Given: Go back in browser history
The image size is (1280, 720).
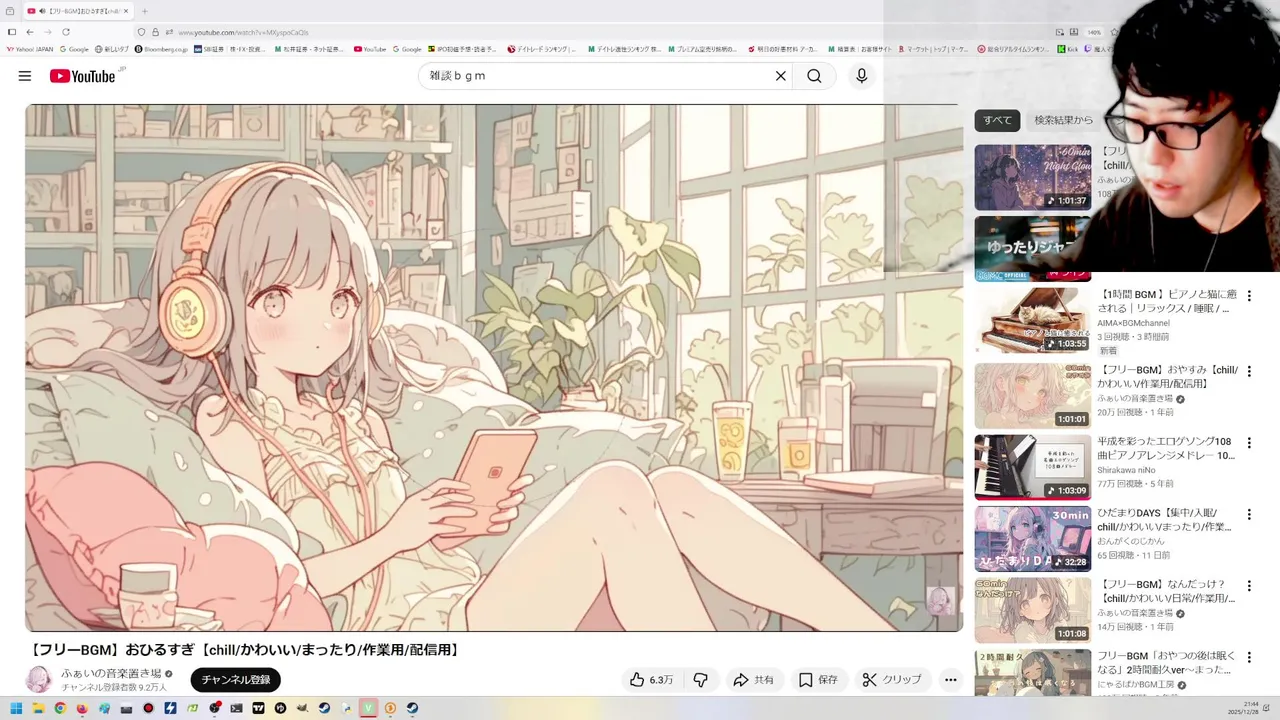Looking at the screenshot, I should (x=30, y=32).
